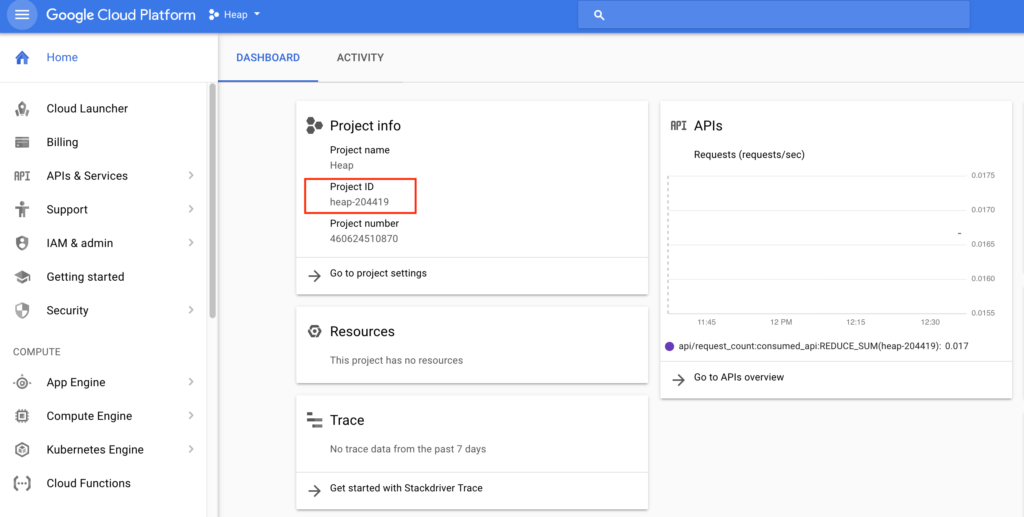Image resolution: width=1024 pixels, height=517 pixels.
Task: Click the IAM & admin shield icon
Action: 22,243
